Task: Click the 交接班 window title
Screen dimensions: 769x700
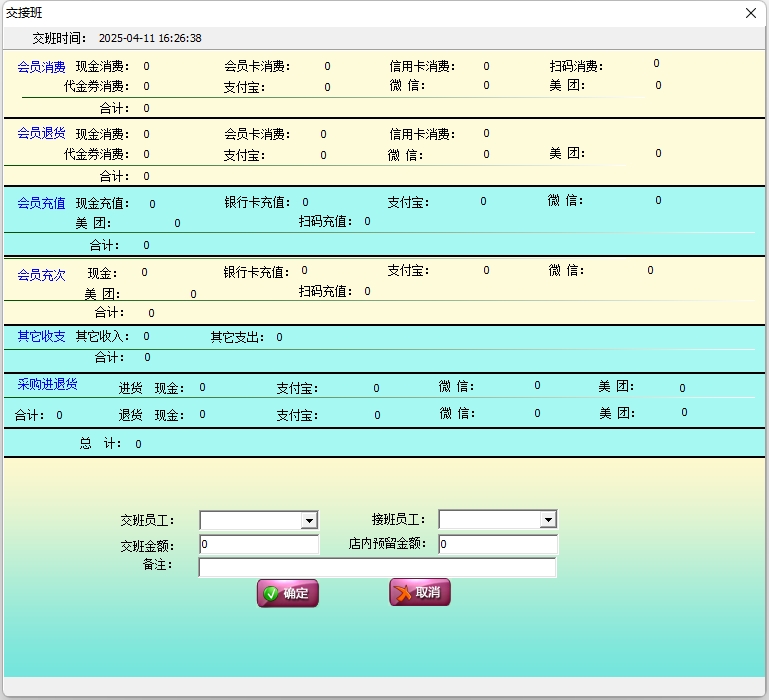Action: click(x=24, y=13)
